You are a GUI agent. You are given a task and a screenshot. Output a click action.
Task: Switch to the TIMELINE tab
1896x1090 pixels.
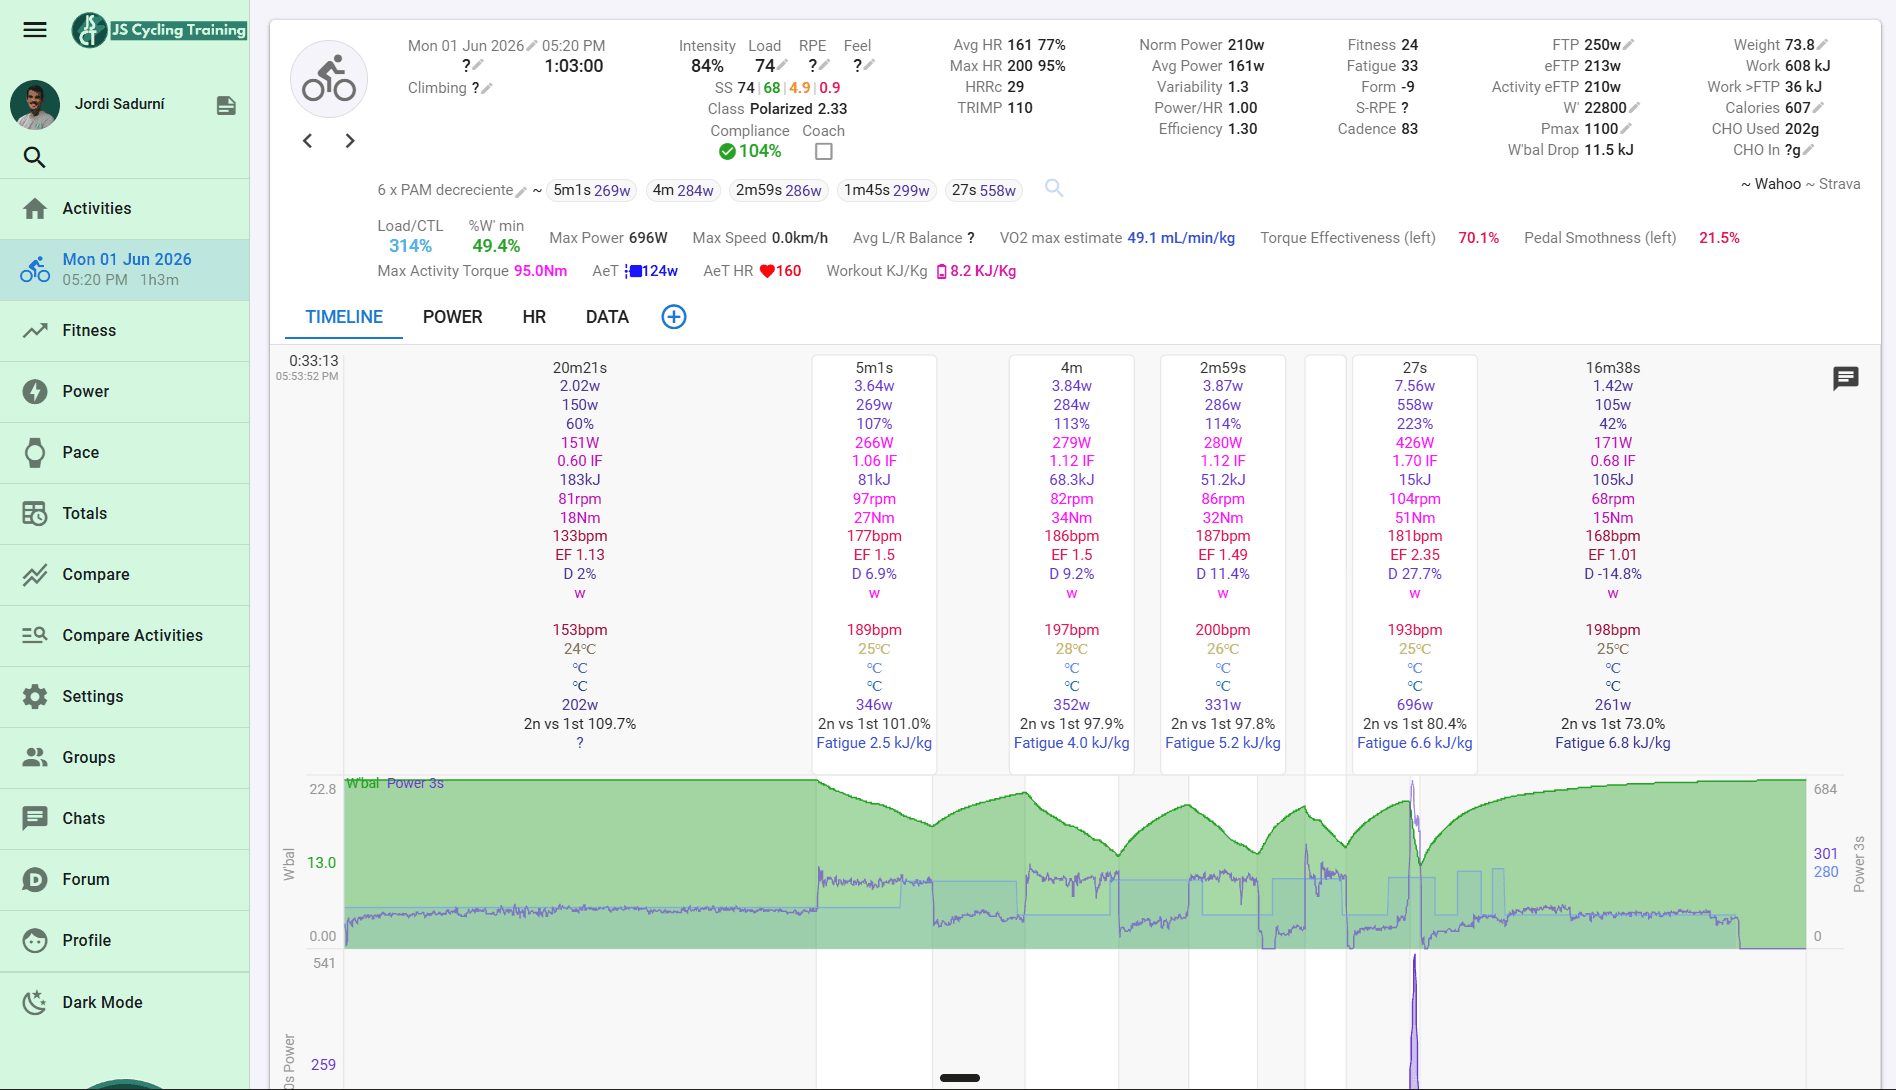pyautogui.click(x=344, y=317)
